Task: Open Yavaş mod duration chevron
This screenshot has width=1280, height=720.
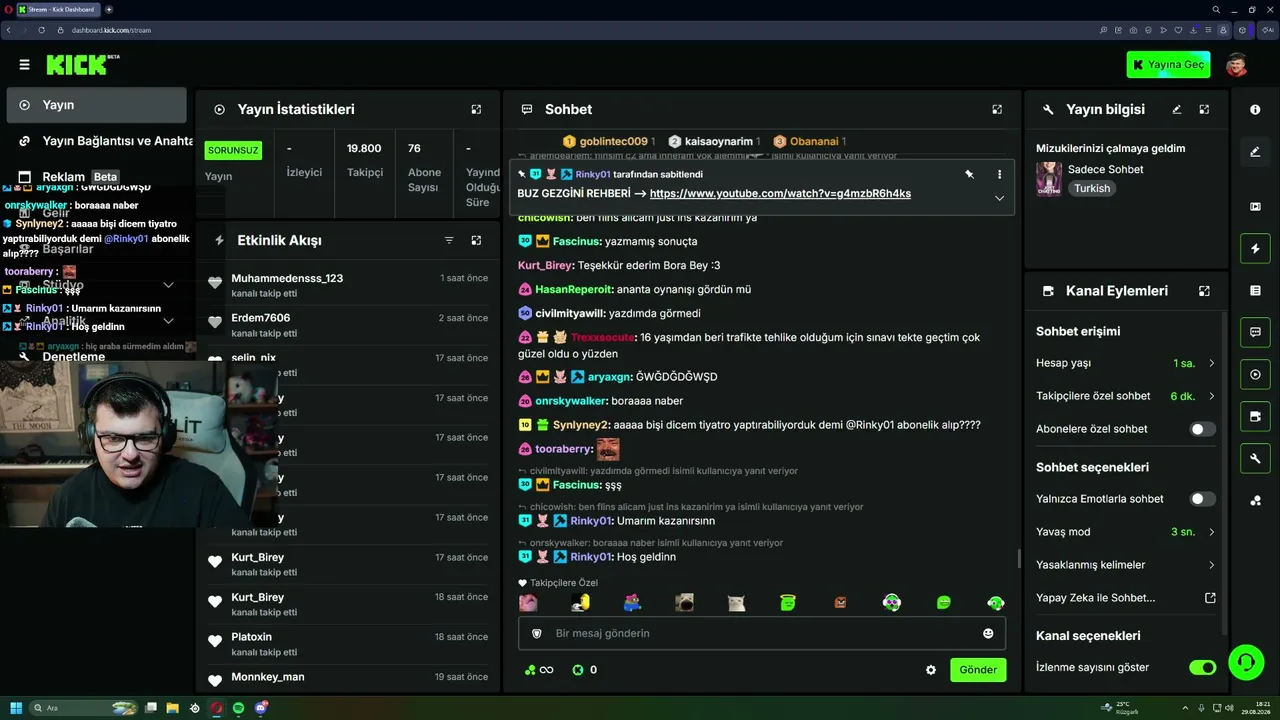Action: coord(1211,532)
